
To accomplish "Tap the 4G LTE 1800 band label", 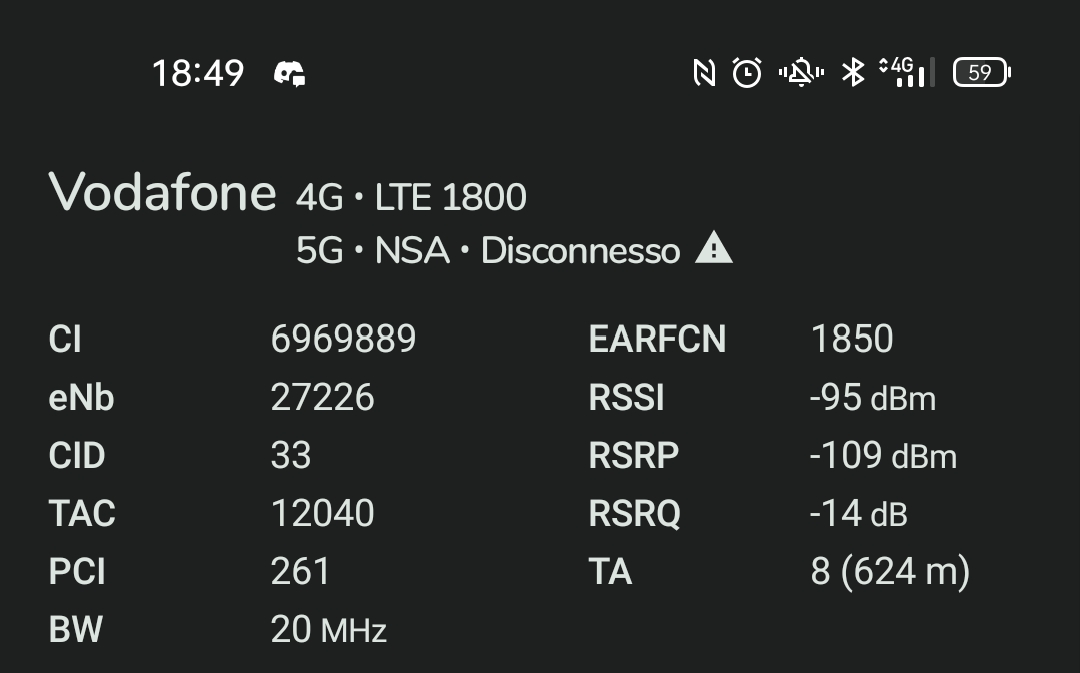I will pyautogui.click(x=411, y=197).
